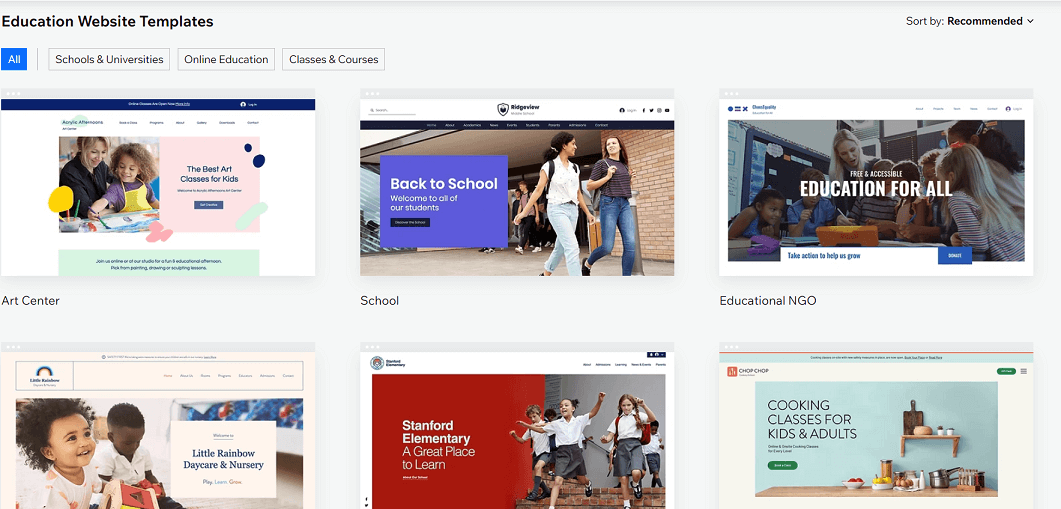Click the green Book a Class button

(x=782, y=465)
